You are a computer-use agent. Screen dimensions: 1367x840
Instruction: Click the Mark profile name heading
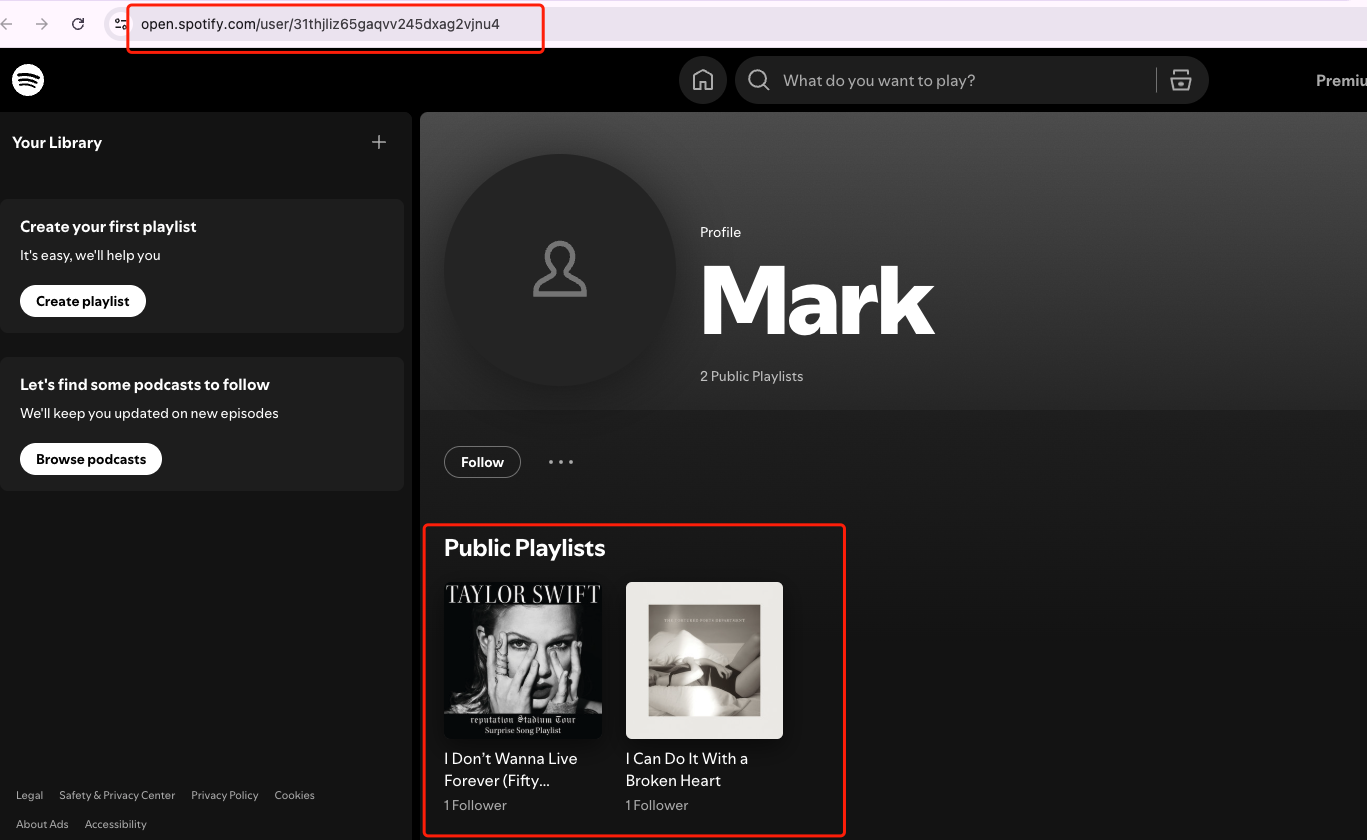point(817,302)
